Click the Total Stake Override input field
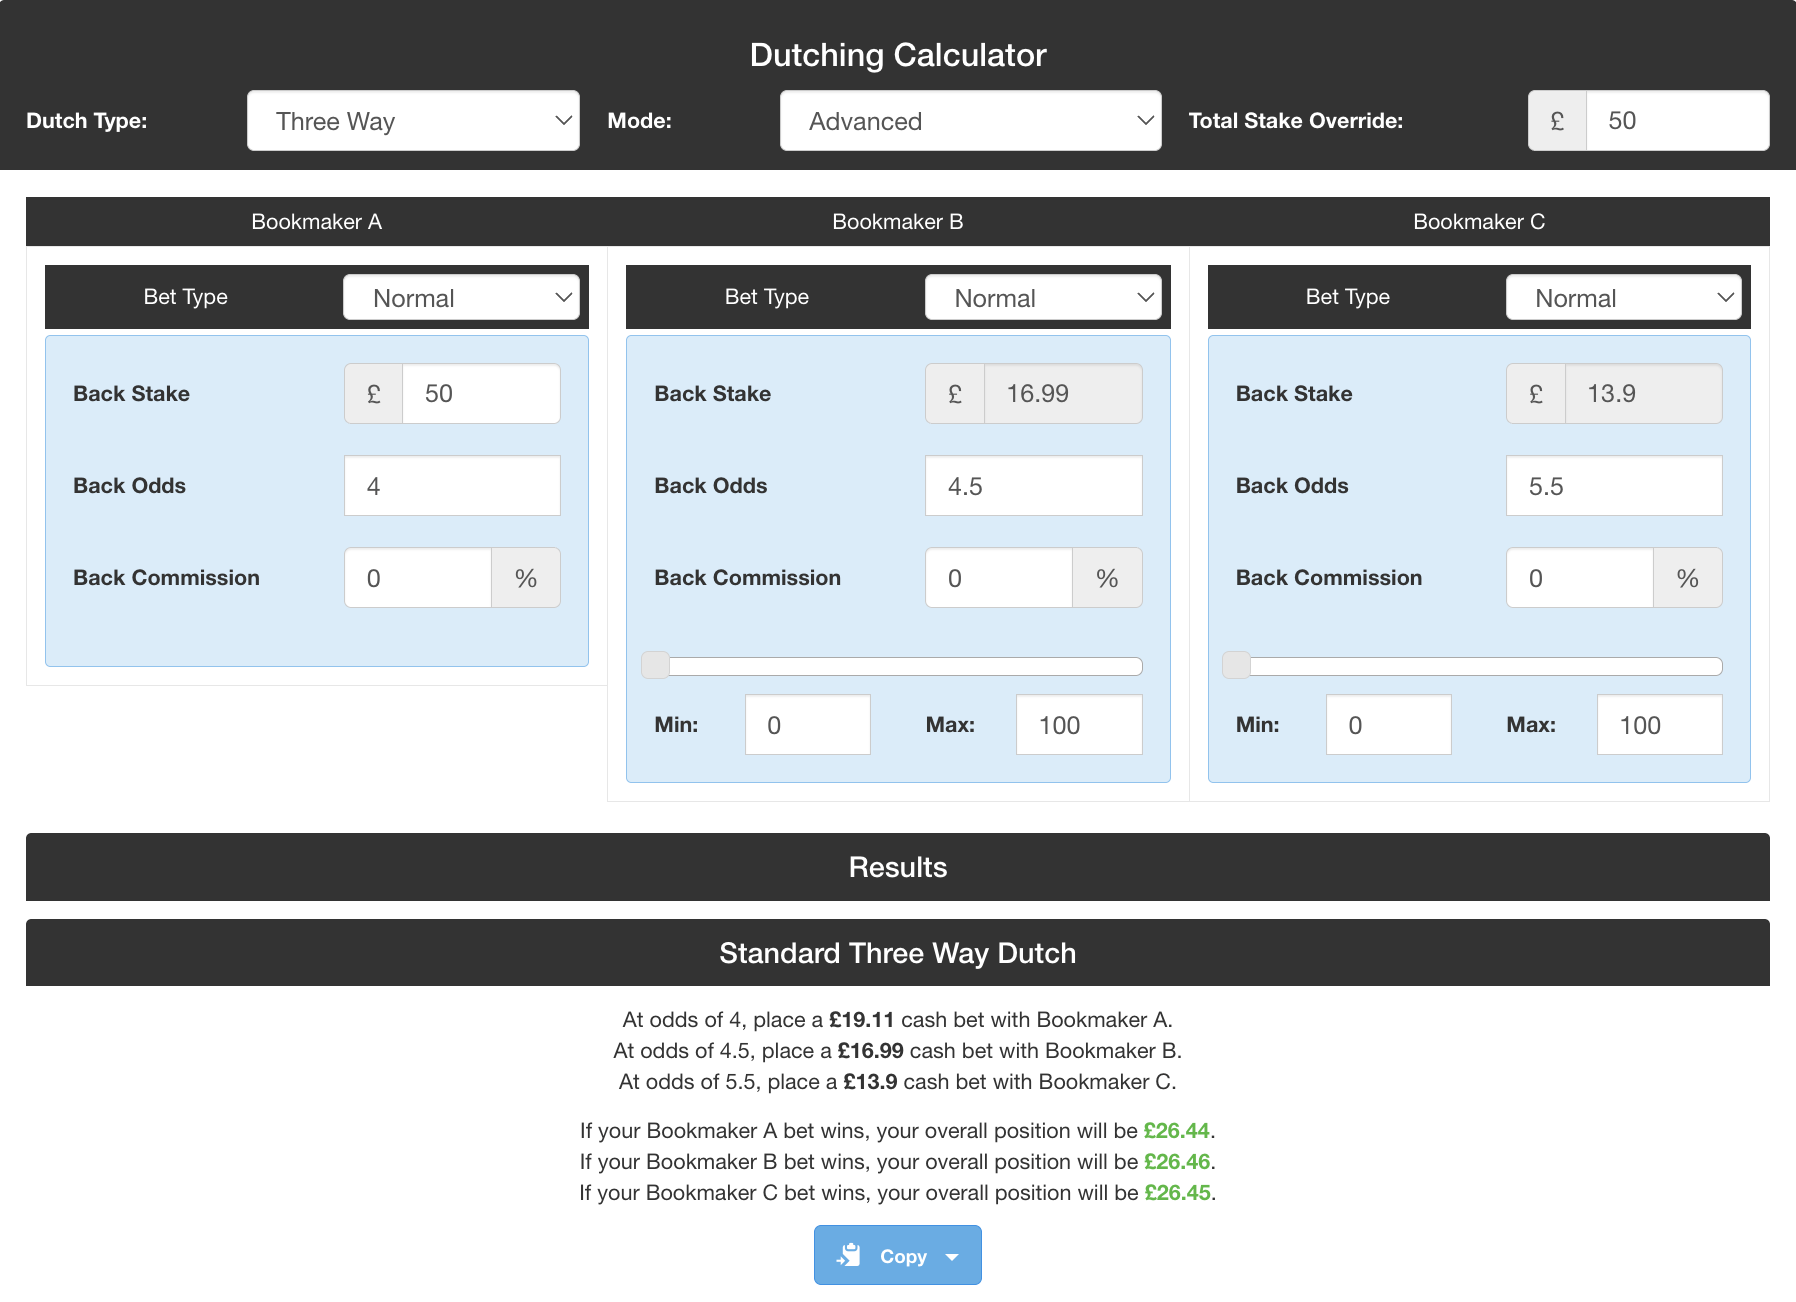The height and width of the screenshot is (1302, 1796). click(1677, 121)
